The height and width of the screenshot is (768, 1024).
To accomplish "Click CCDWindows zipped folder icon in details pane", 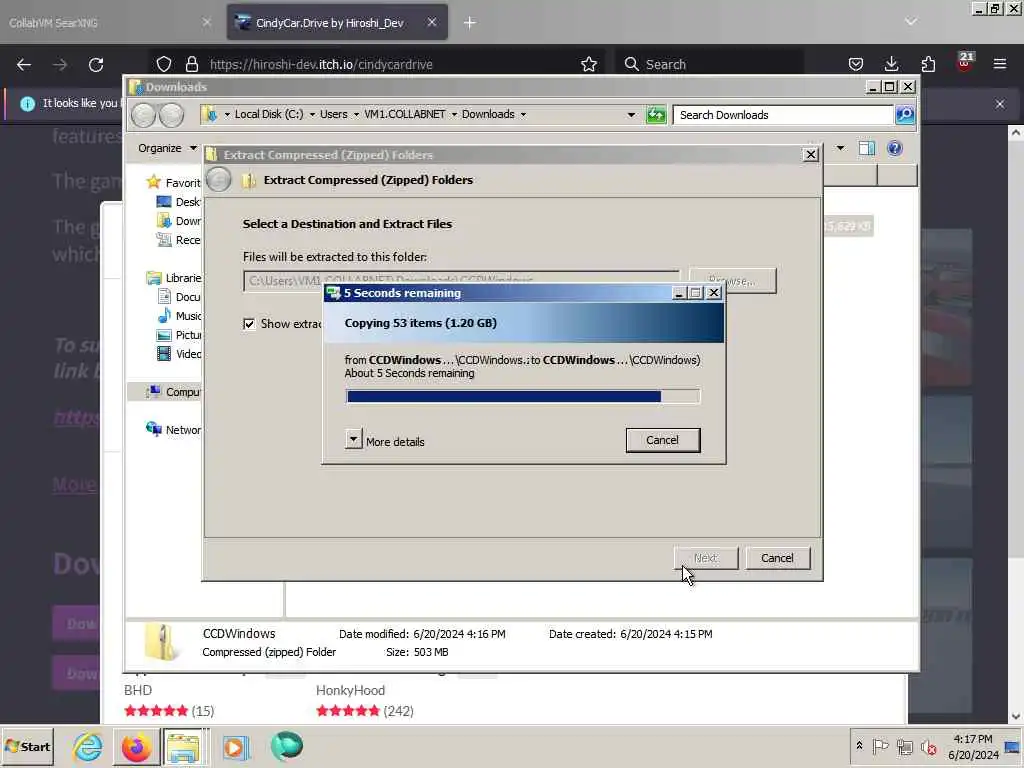I will click(x=161, y=643).
